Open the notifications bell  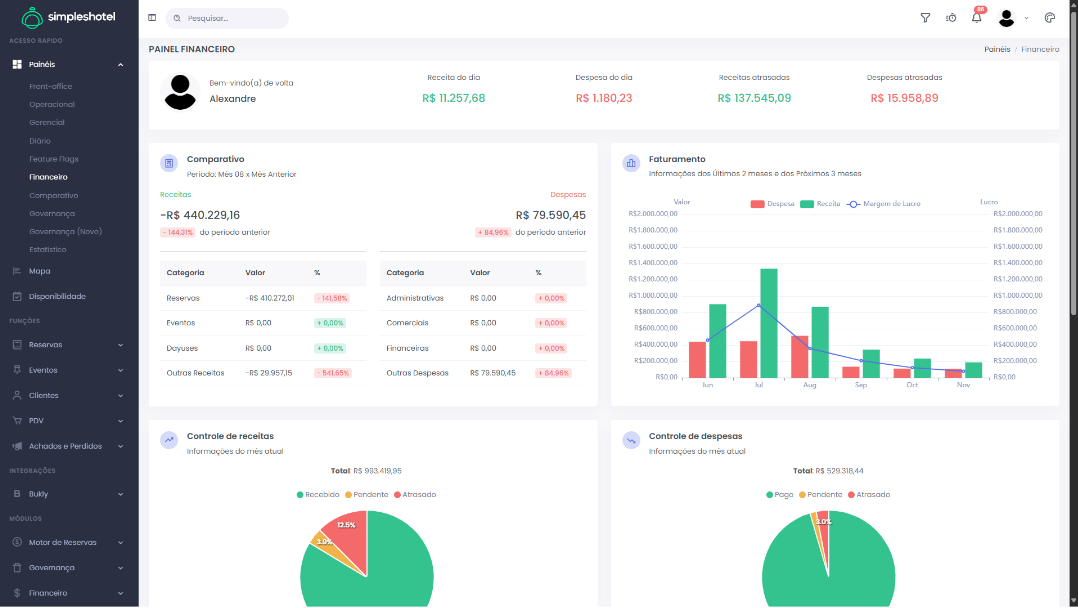tap(976, 18)
